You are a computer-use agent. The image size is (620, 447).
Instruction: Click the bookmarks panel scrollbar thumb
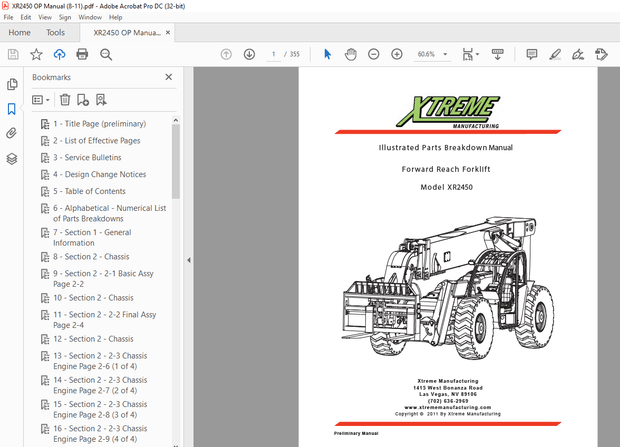tap(176, 161)
